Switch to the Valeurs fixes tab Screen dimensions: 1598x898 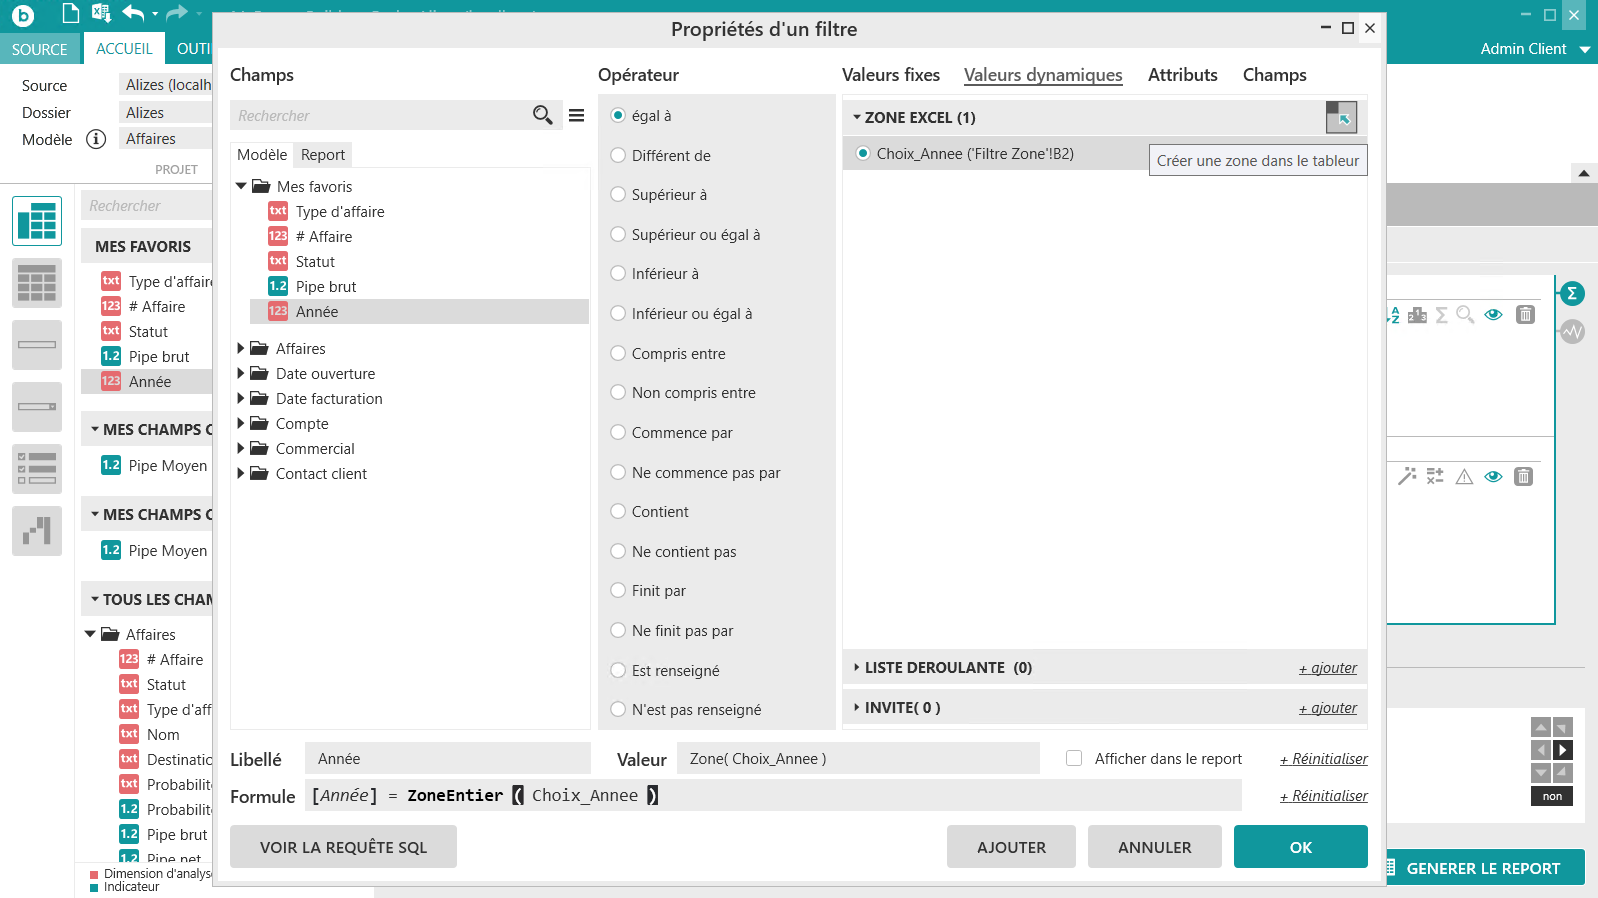click(890, 75)
